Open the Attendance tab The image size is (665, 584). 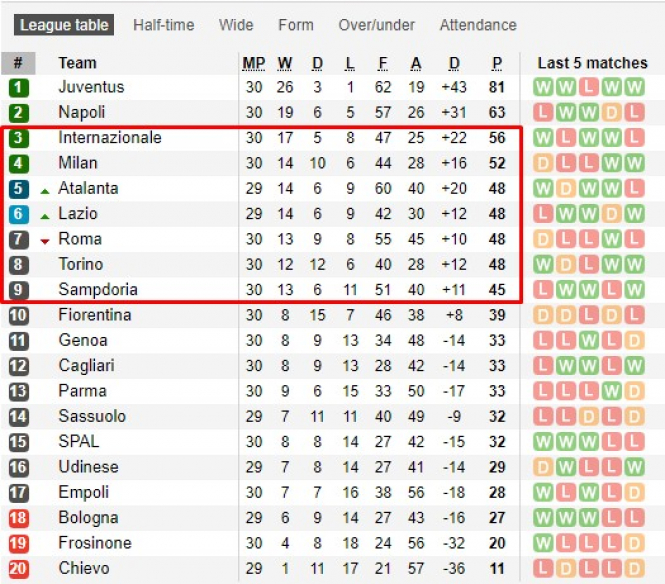pyautogui.click(x=478, y=25)
